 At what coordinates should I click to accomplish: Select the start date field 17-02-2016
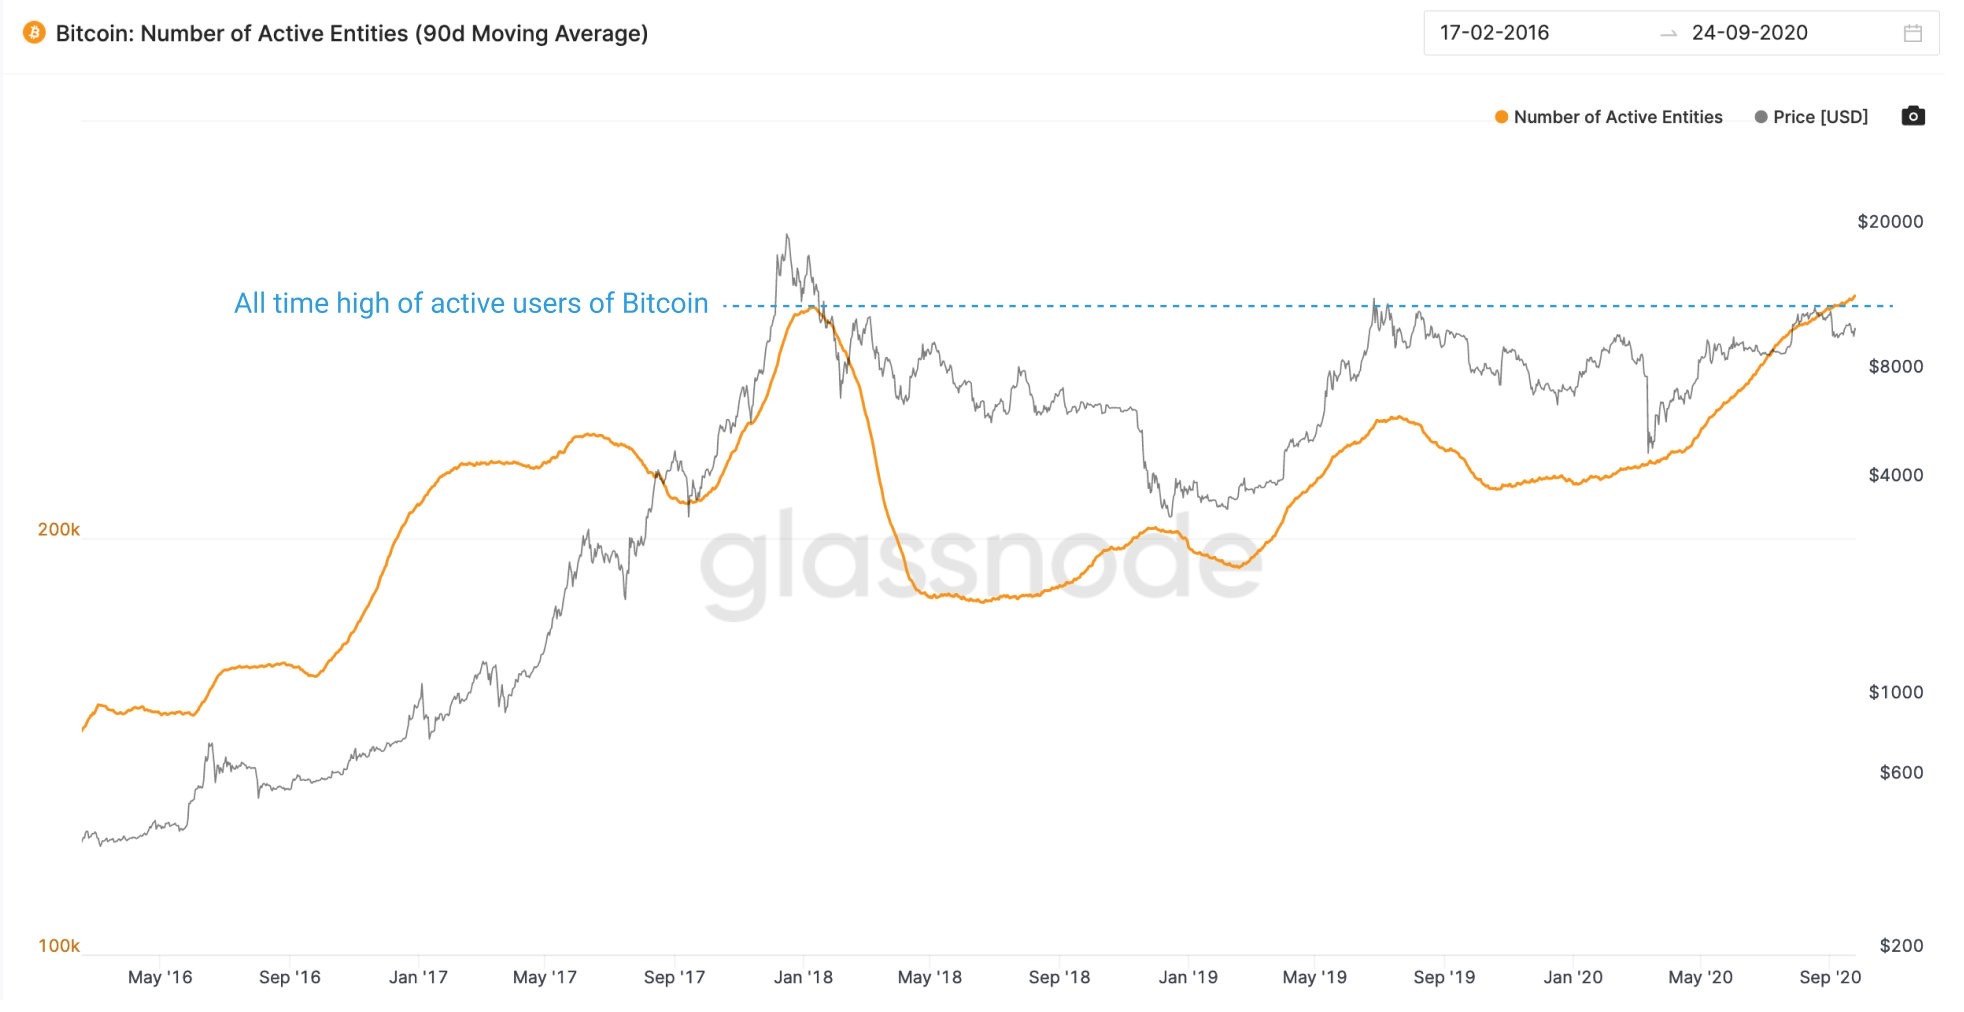(1494, 33)
